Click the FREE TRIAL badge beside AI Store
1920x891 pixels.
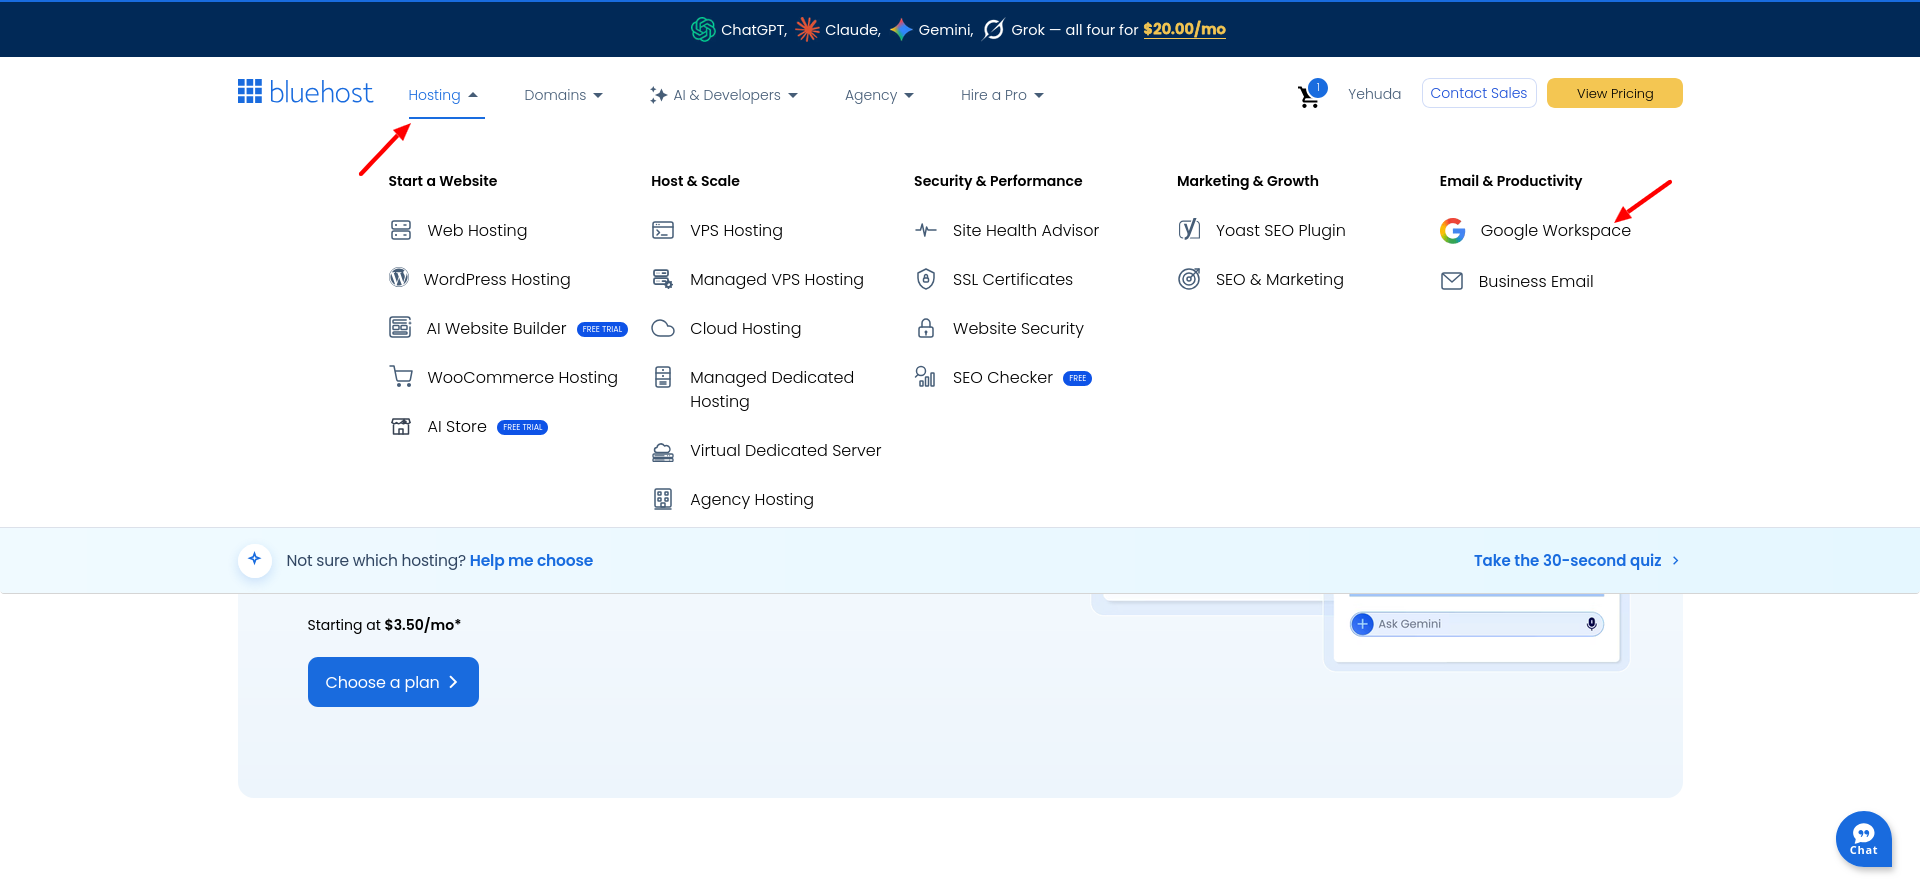522,427
